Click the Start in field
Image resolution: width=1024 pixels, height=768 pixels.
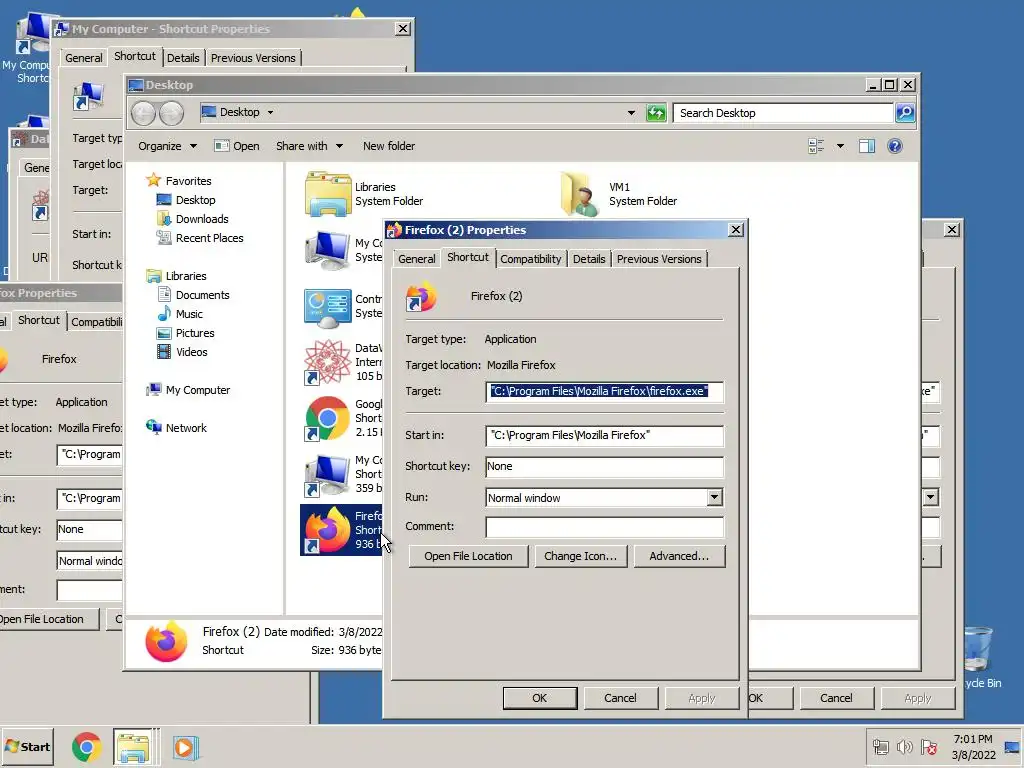click(605, 436)
